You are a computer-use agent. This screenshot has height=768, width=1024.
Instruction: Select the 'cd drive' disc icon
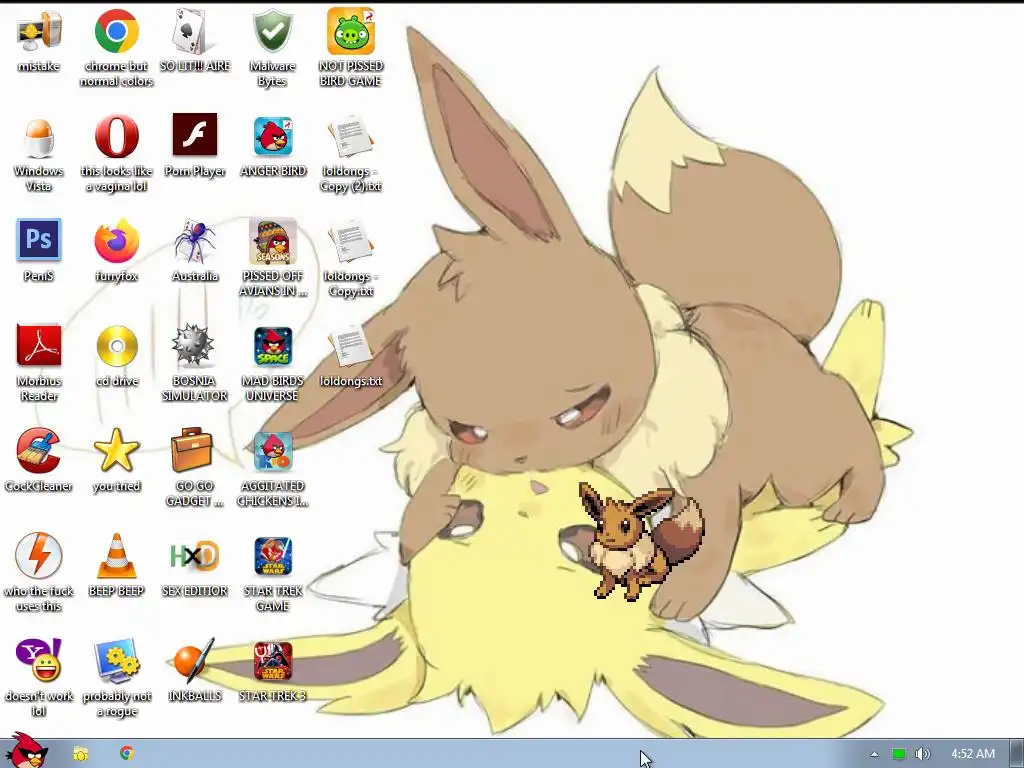[x=117, y=346]
